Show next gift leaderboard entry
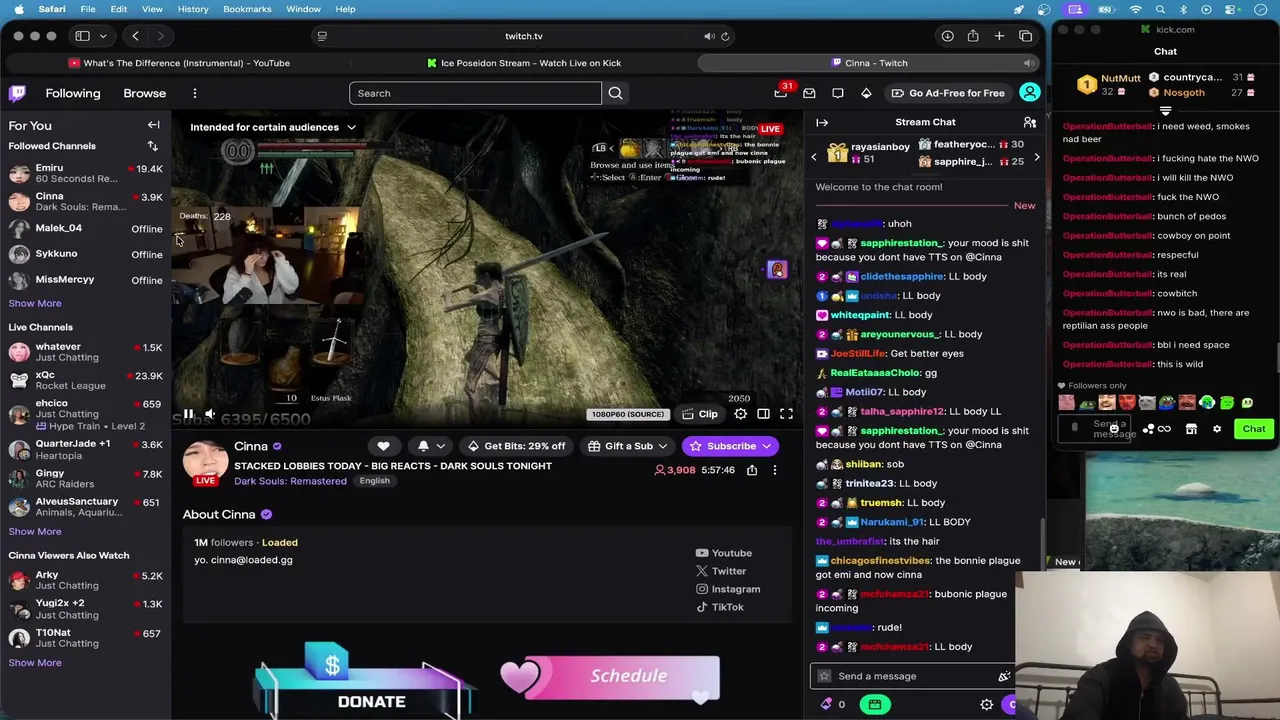The height and width of the screenshot is (720, 1280). point(1036,157)
